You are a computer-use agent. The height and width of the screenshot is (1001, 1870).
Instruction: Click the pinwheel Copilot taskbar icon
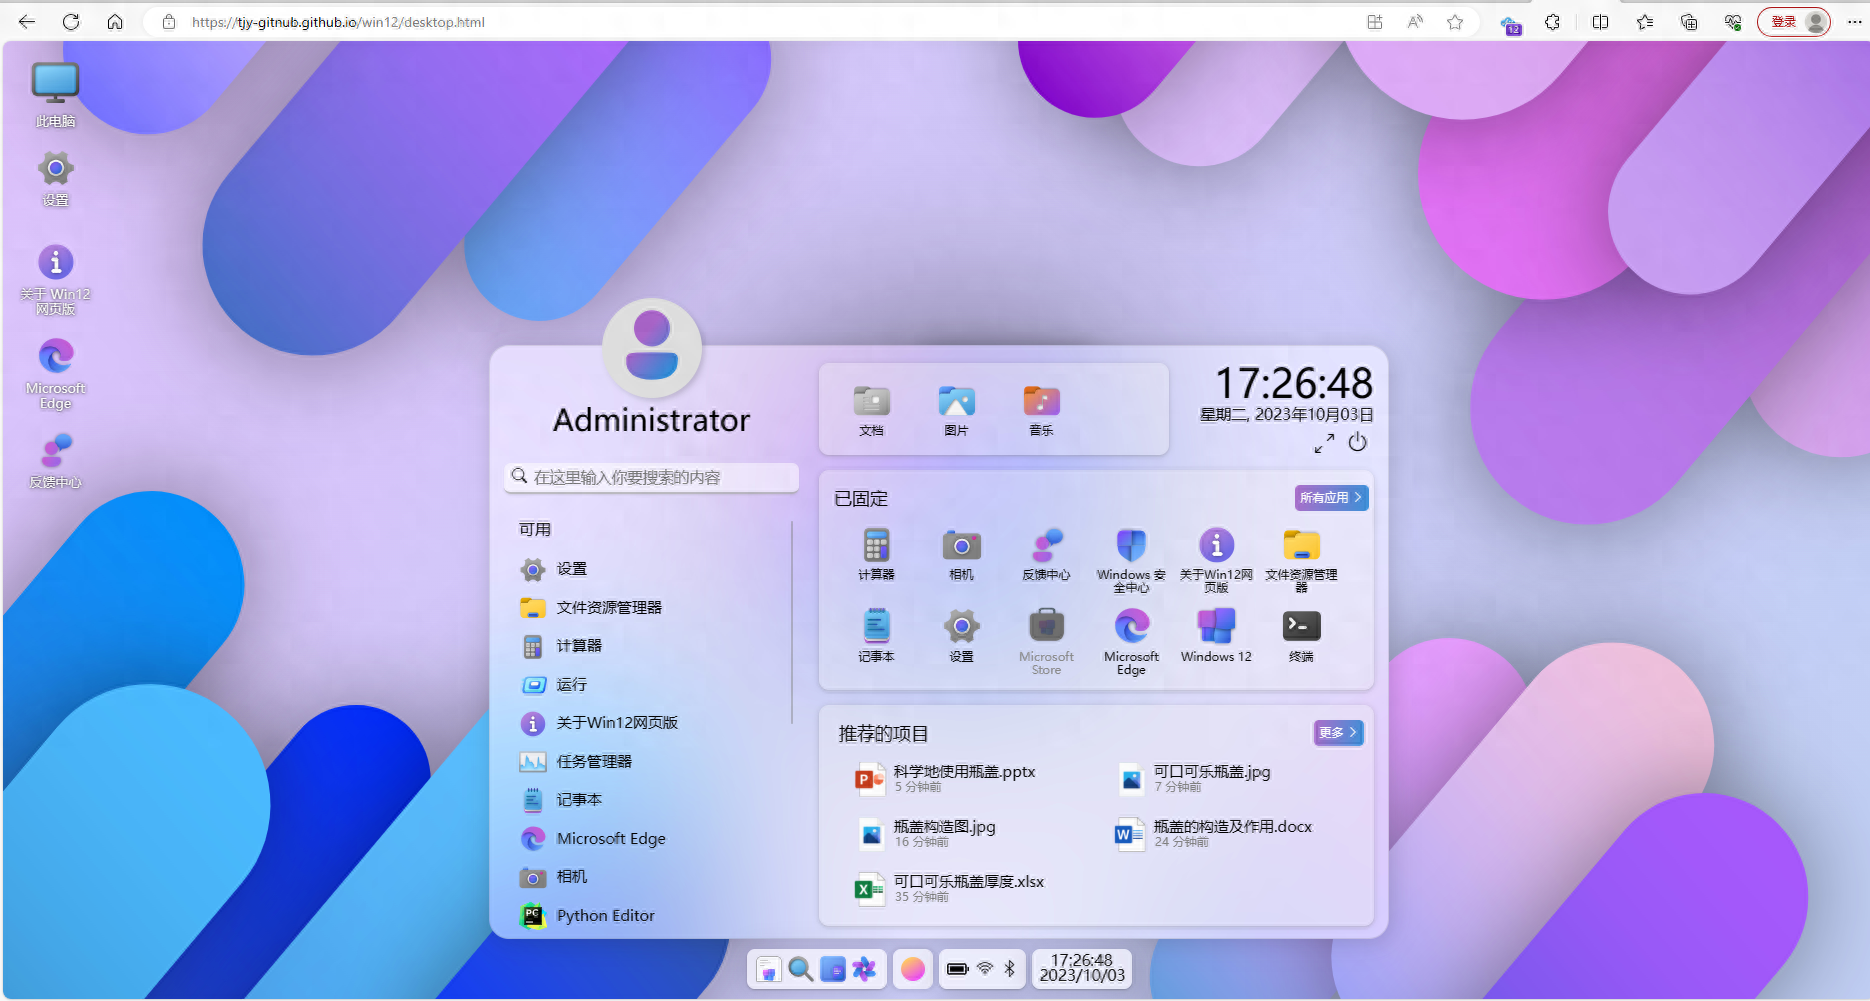(864, 969)
